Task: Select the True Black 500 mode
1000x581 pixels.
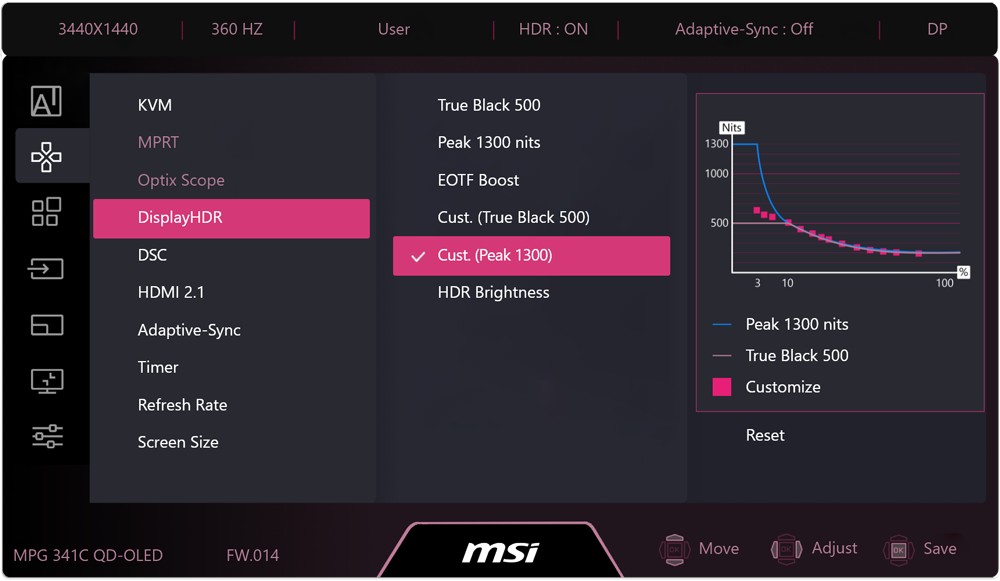Action: point(487,105)
